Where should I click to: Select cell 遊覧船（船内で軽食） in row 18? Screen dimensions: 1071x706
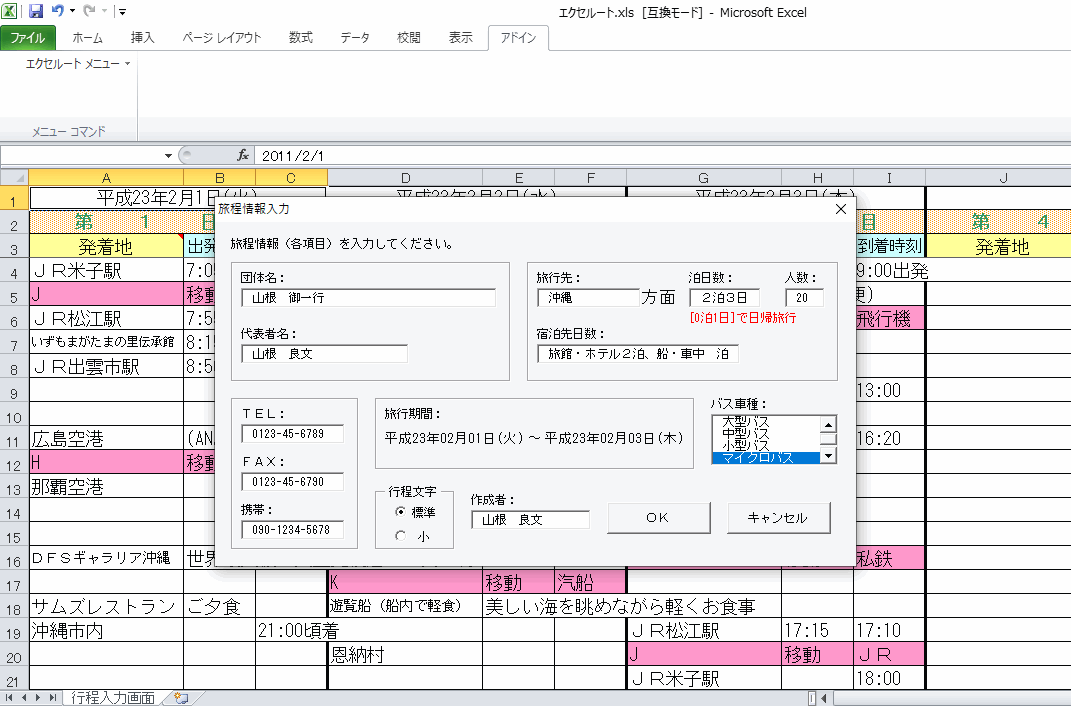click(405, 606)
